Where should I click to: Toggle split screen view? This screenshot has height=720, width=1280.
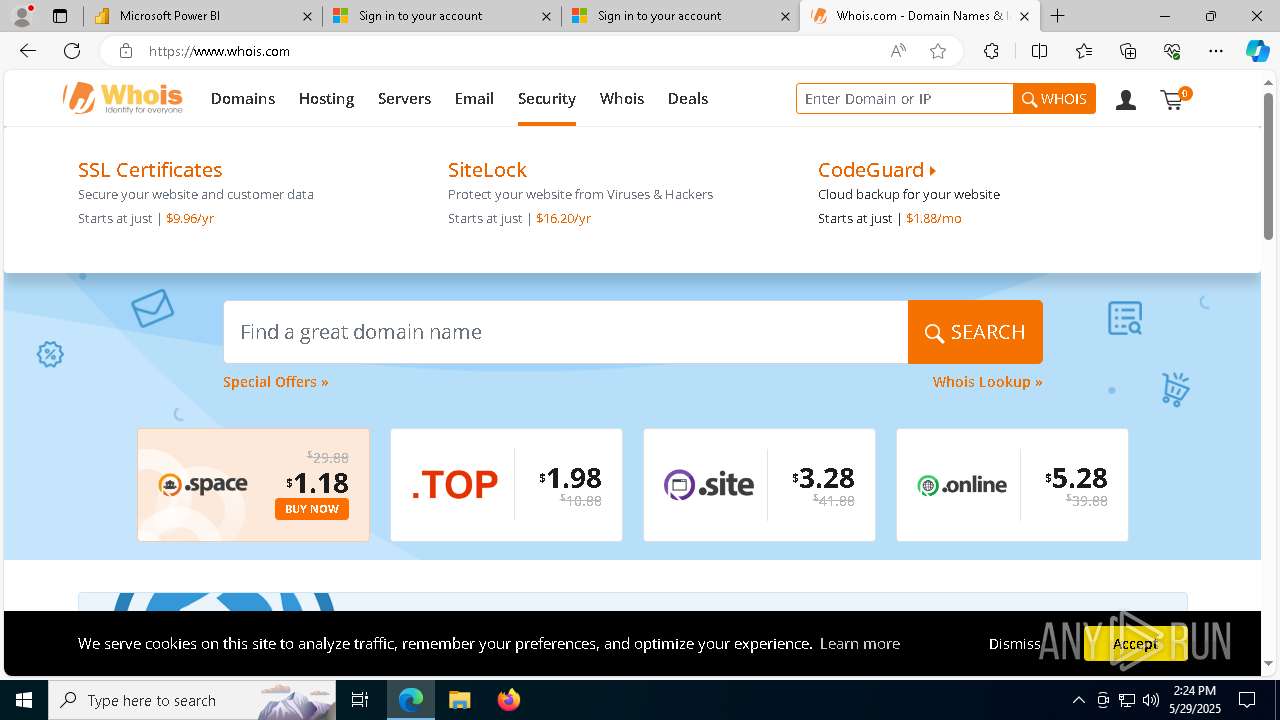(x=1039, y=51)
